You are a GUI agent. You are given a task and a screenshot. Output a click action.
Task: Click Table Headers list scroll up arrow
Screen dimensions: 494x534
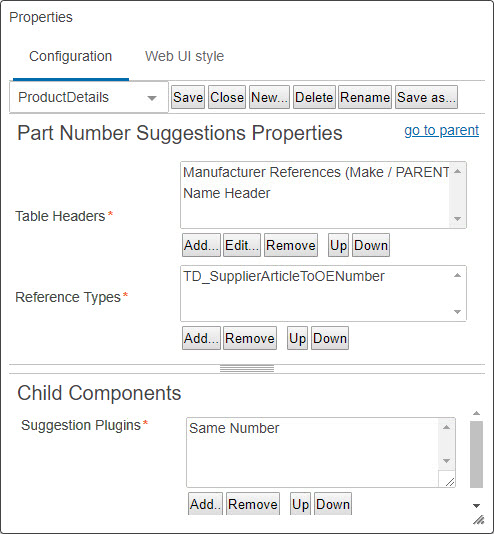[458, 171]
